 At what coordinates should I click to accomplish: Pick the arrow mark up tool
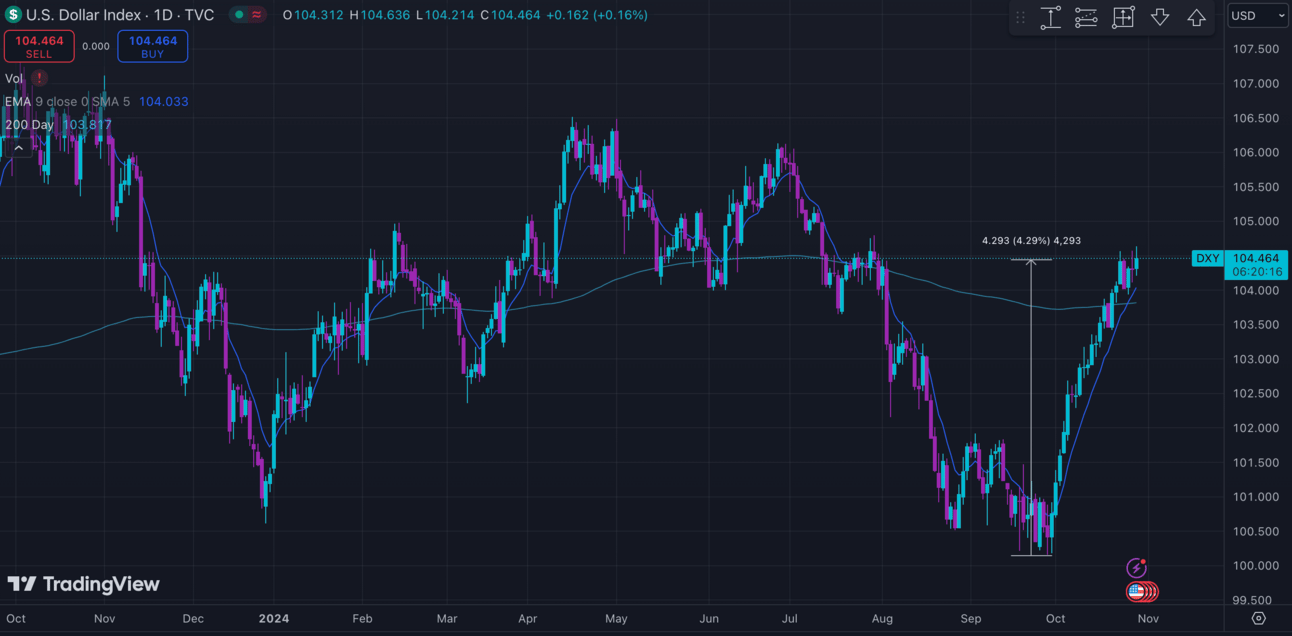click(1196, 17)
